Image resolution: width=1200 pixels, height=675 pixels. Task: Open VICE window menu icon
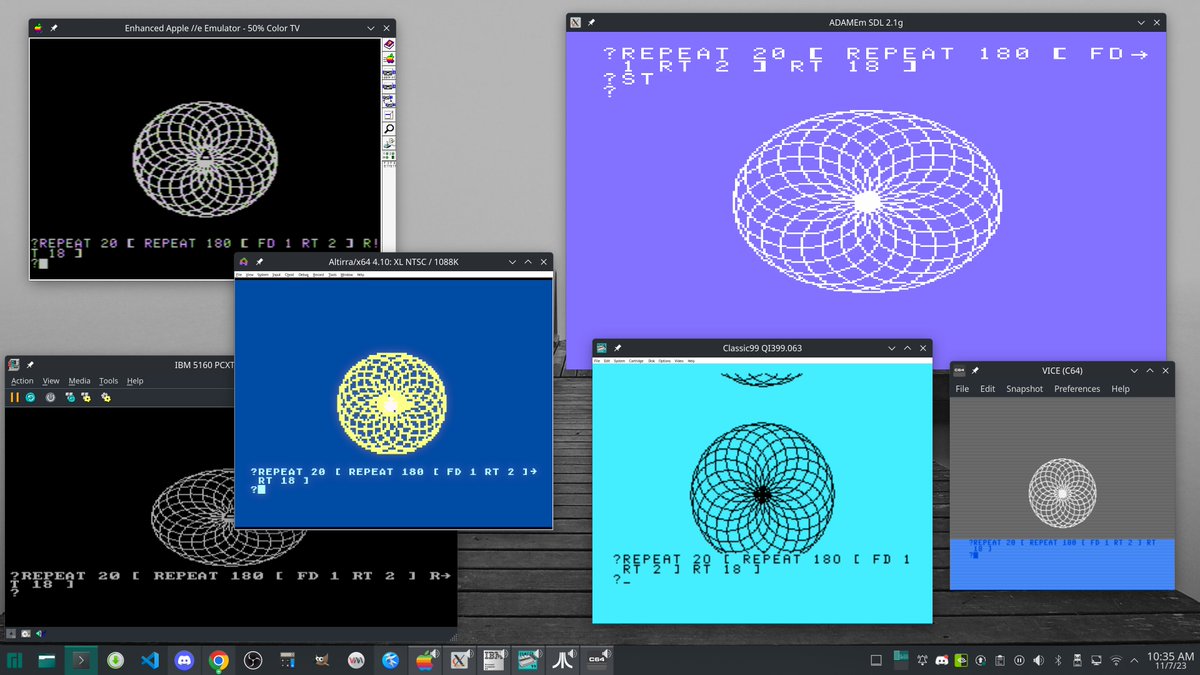[x=960, y=371]
